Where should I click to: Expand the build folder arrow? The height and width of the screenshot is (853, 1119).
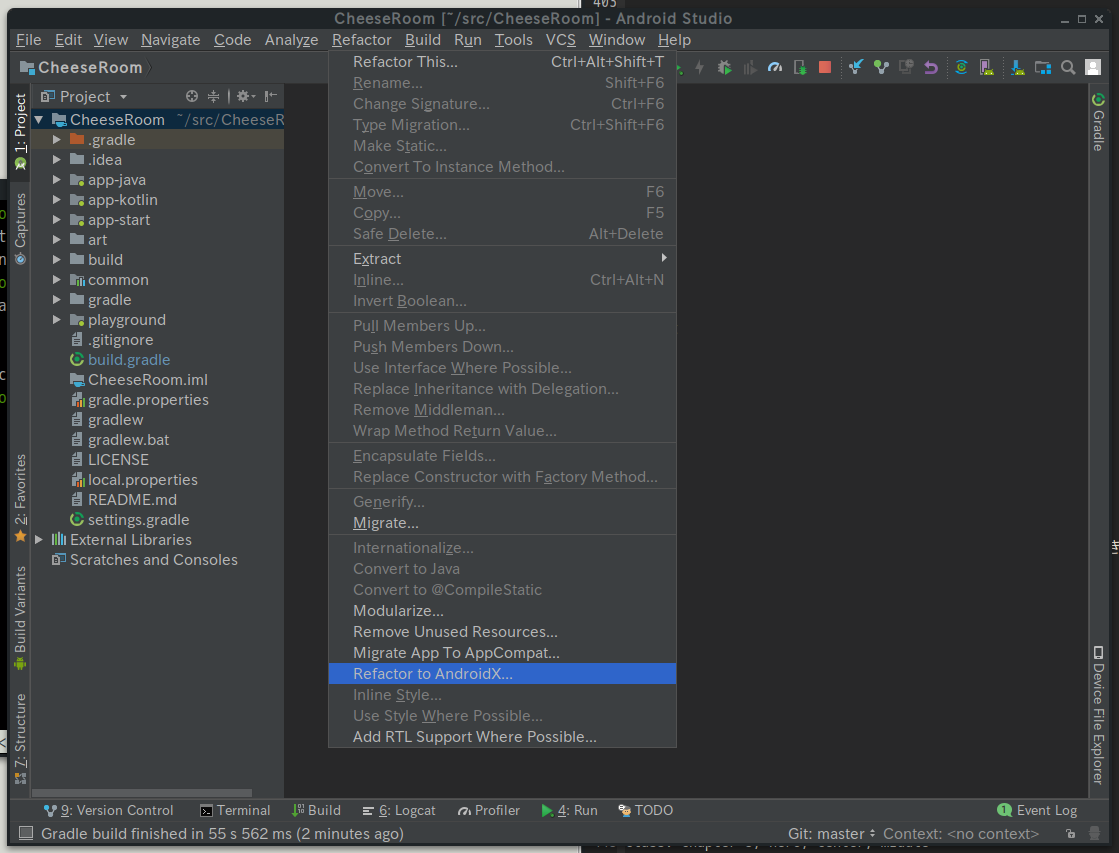pos(56,260)
